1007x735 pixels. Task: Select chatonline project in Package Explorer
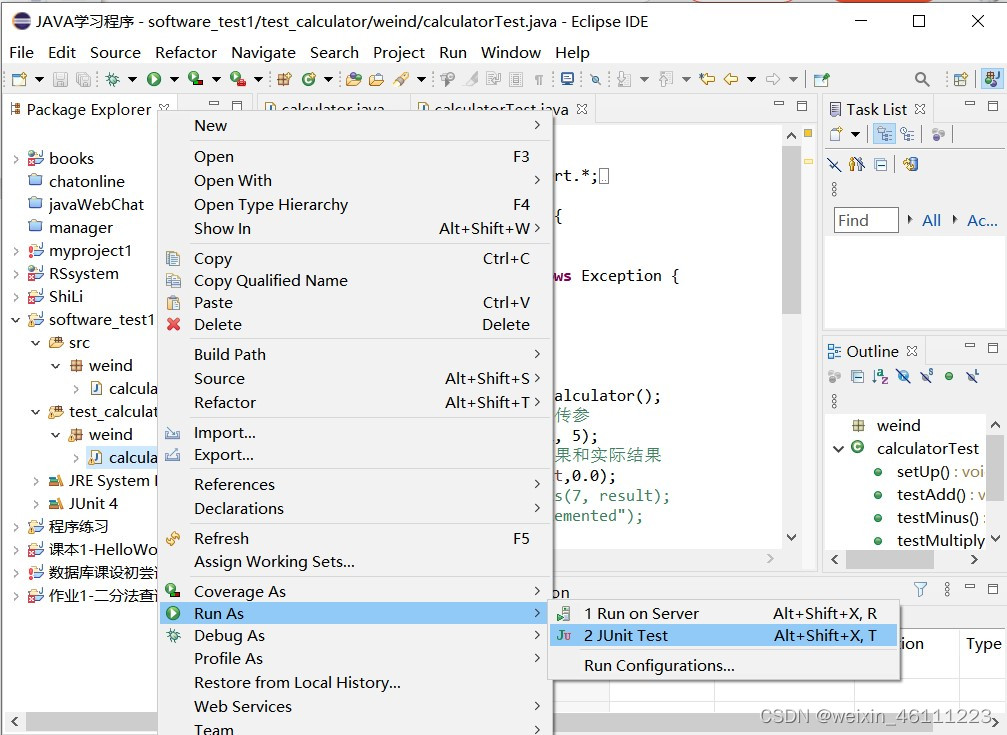(87, 182)
